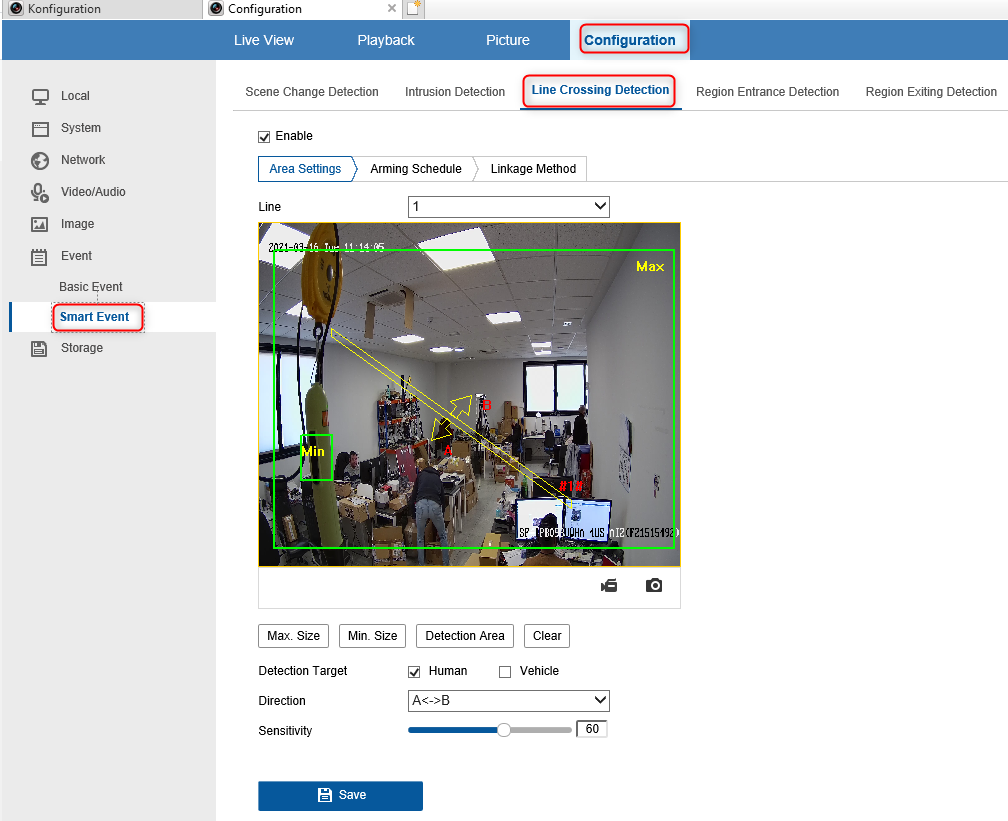Click the Video/Audio microphone icon
The height and width of the screenshot is (821, 1008).
tap(40, 192)
